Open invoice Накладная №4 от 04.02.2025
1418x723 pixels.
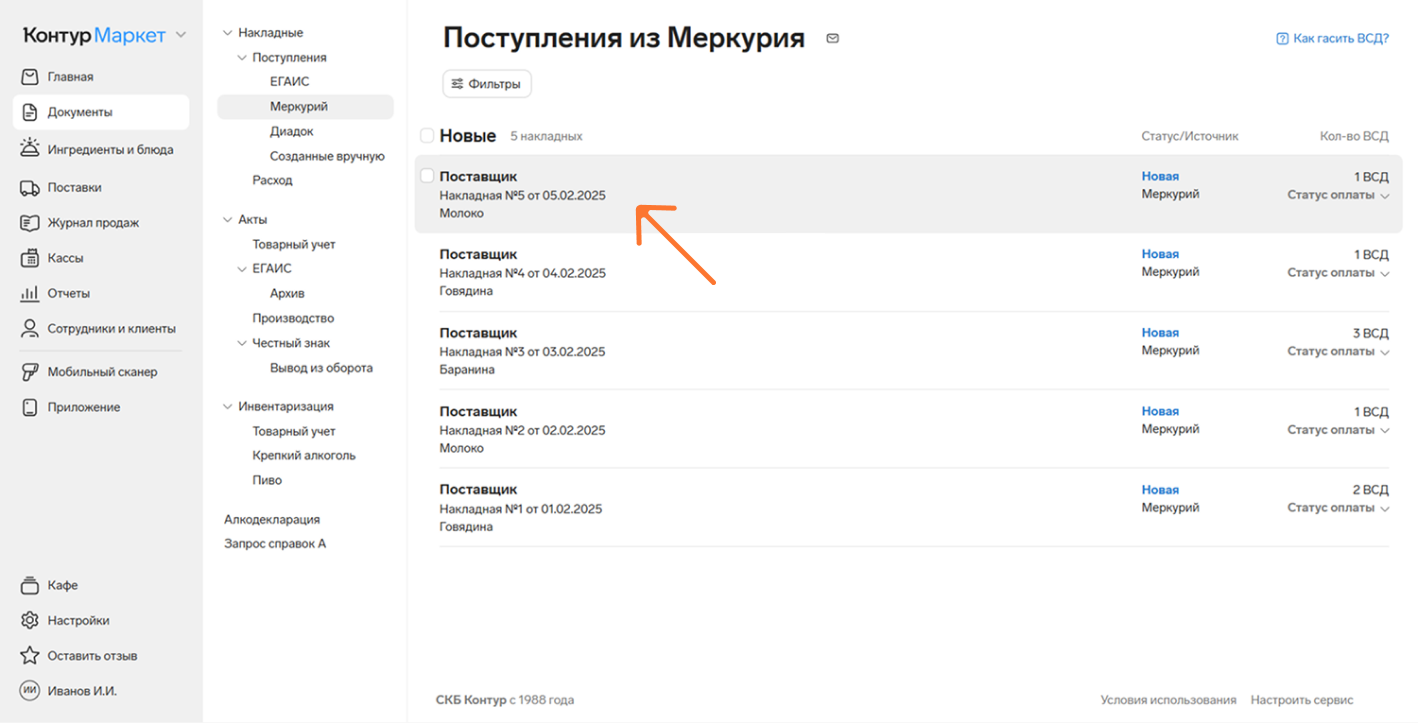522,273
